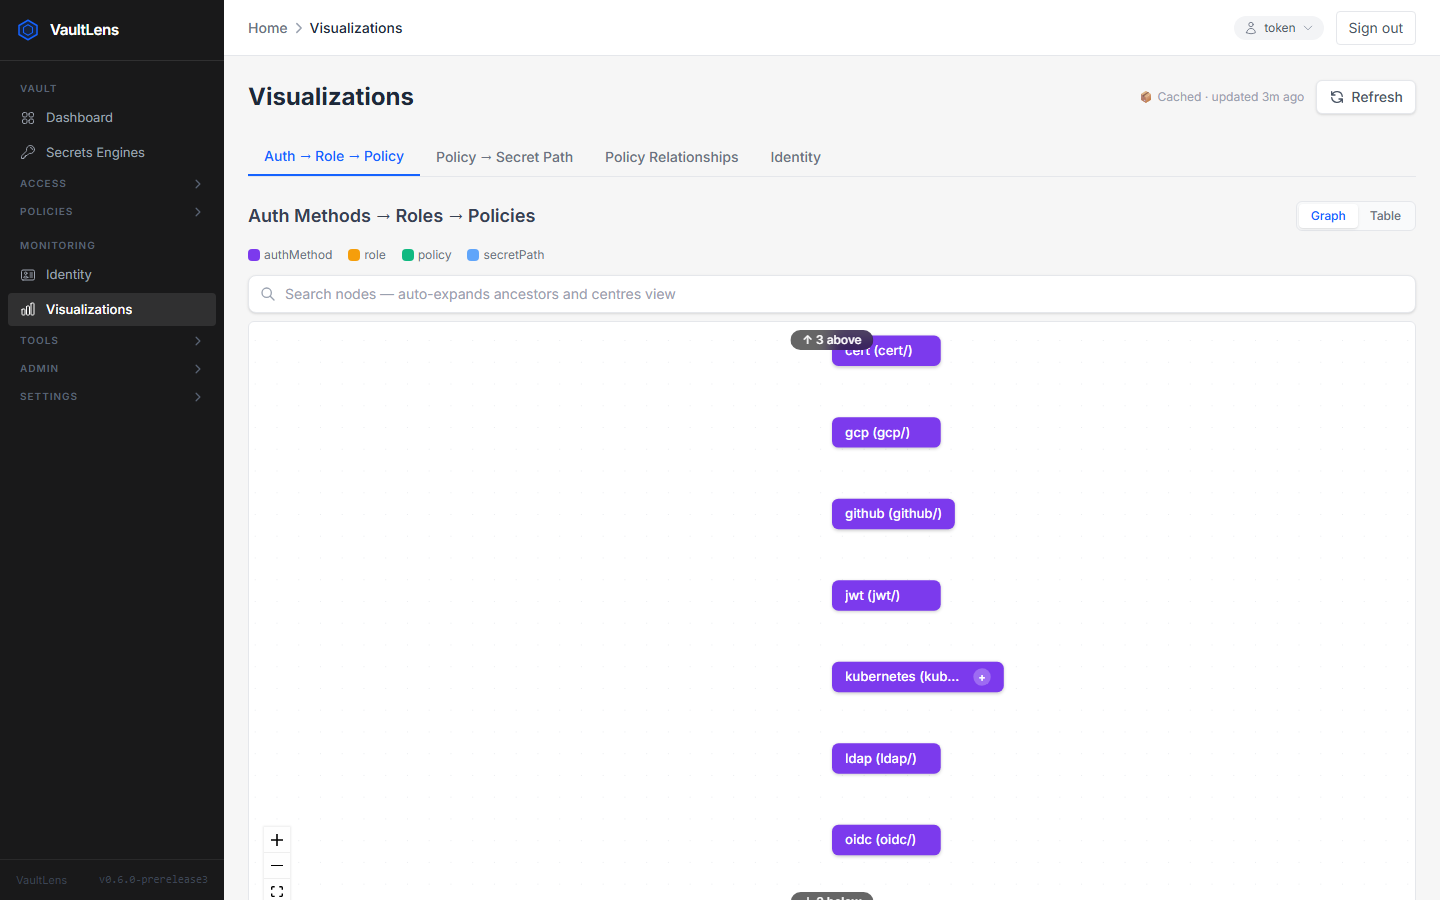Click the fit view icon on graph

click(x=277, y=891)
